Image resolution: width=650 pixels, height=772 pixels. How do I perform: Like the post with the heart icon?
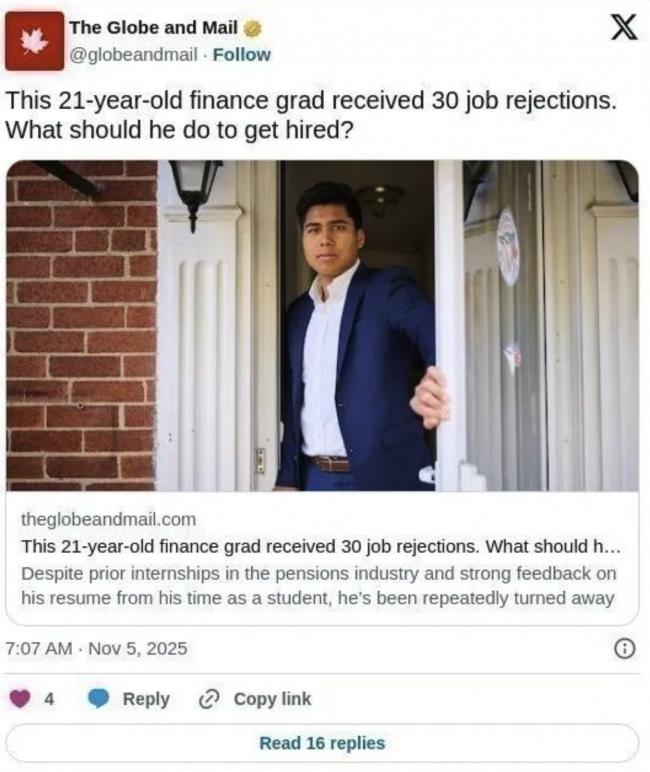coord(20,699)
